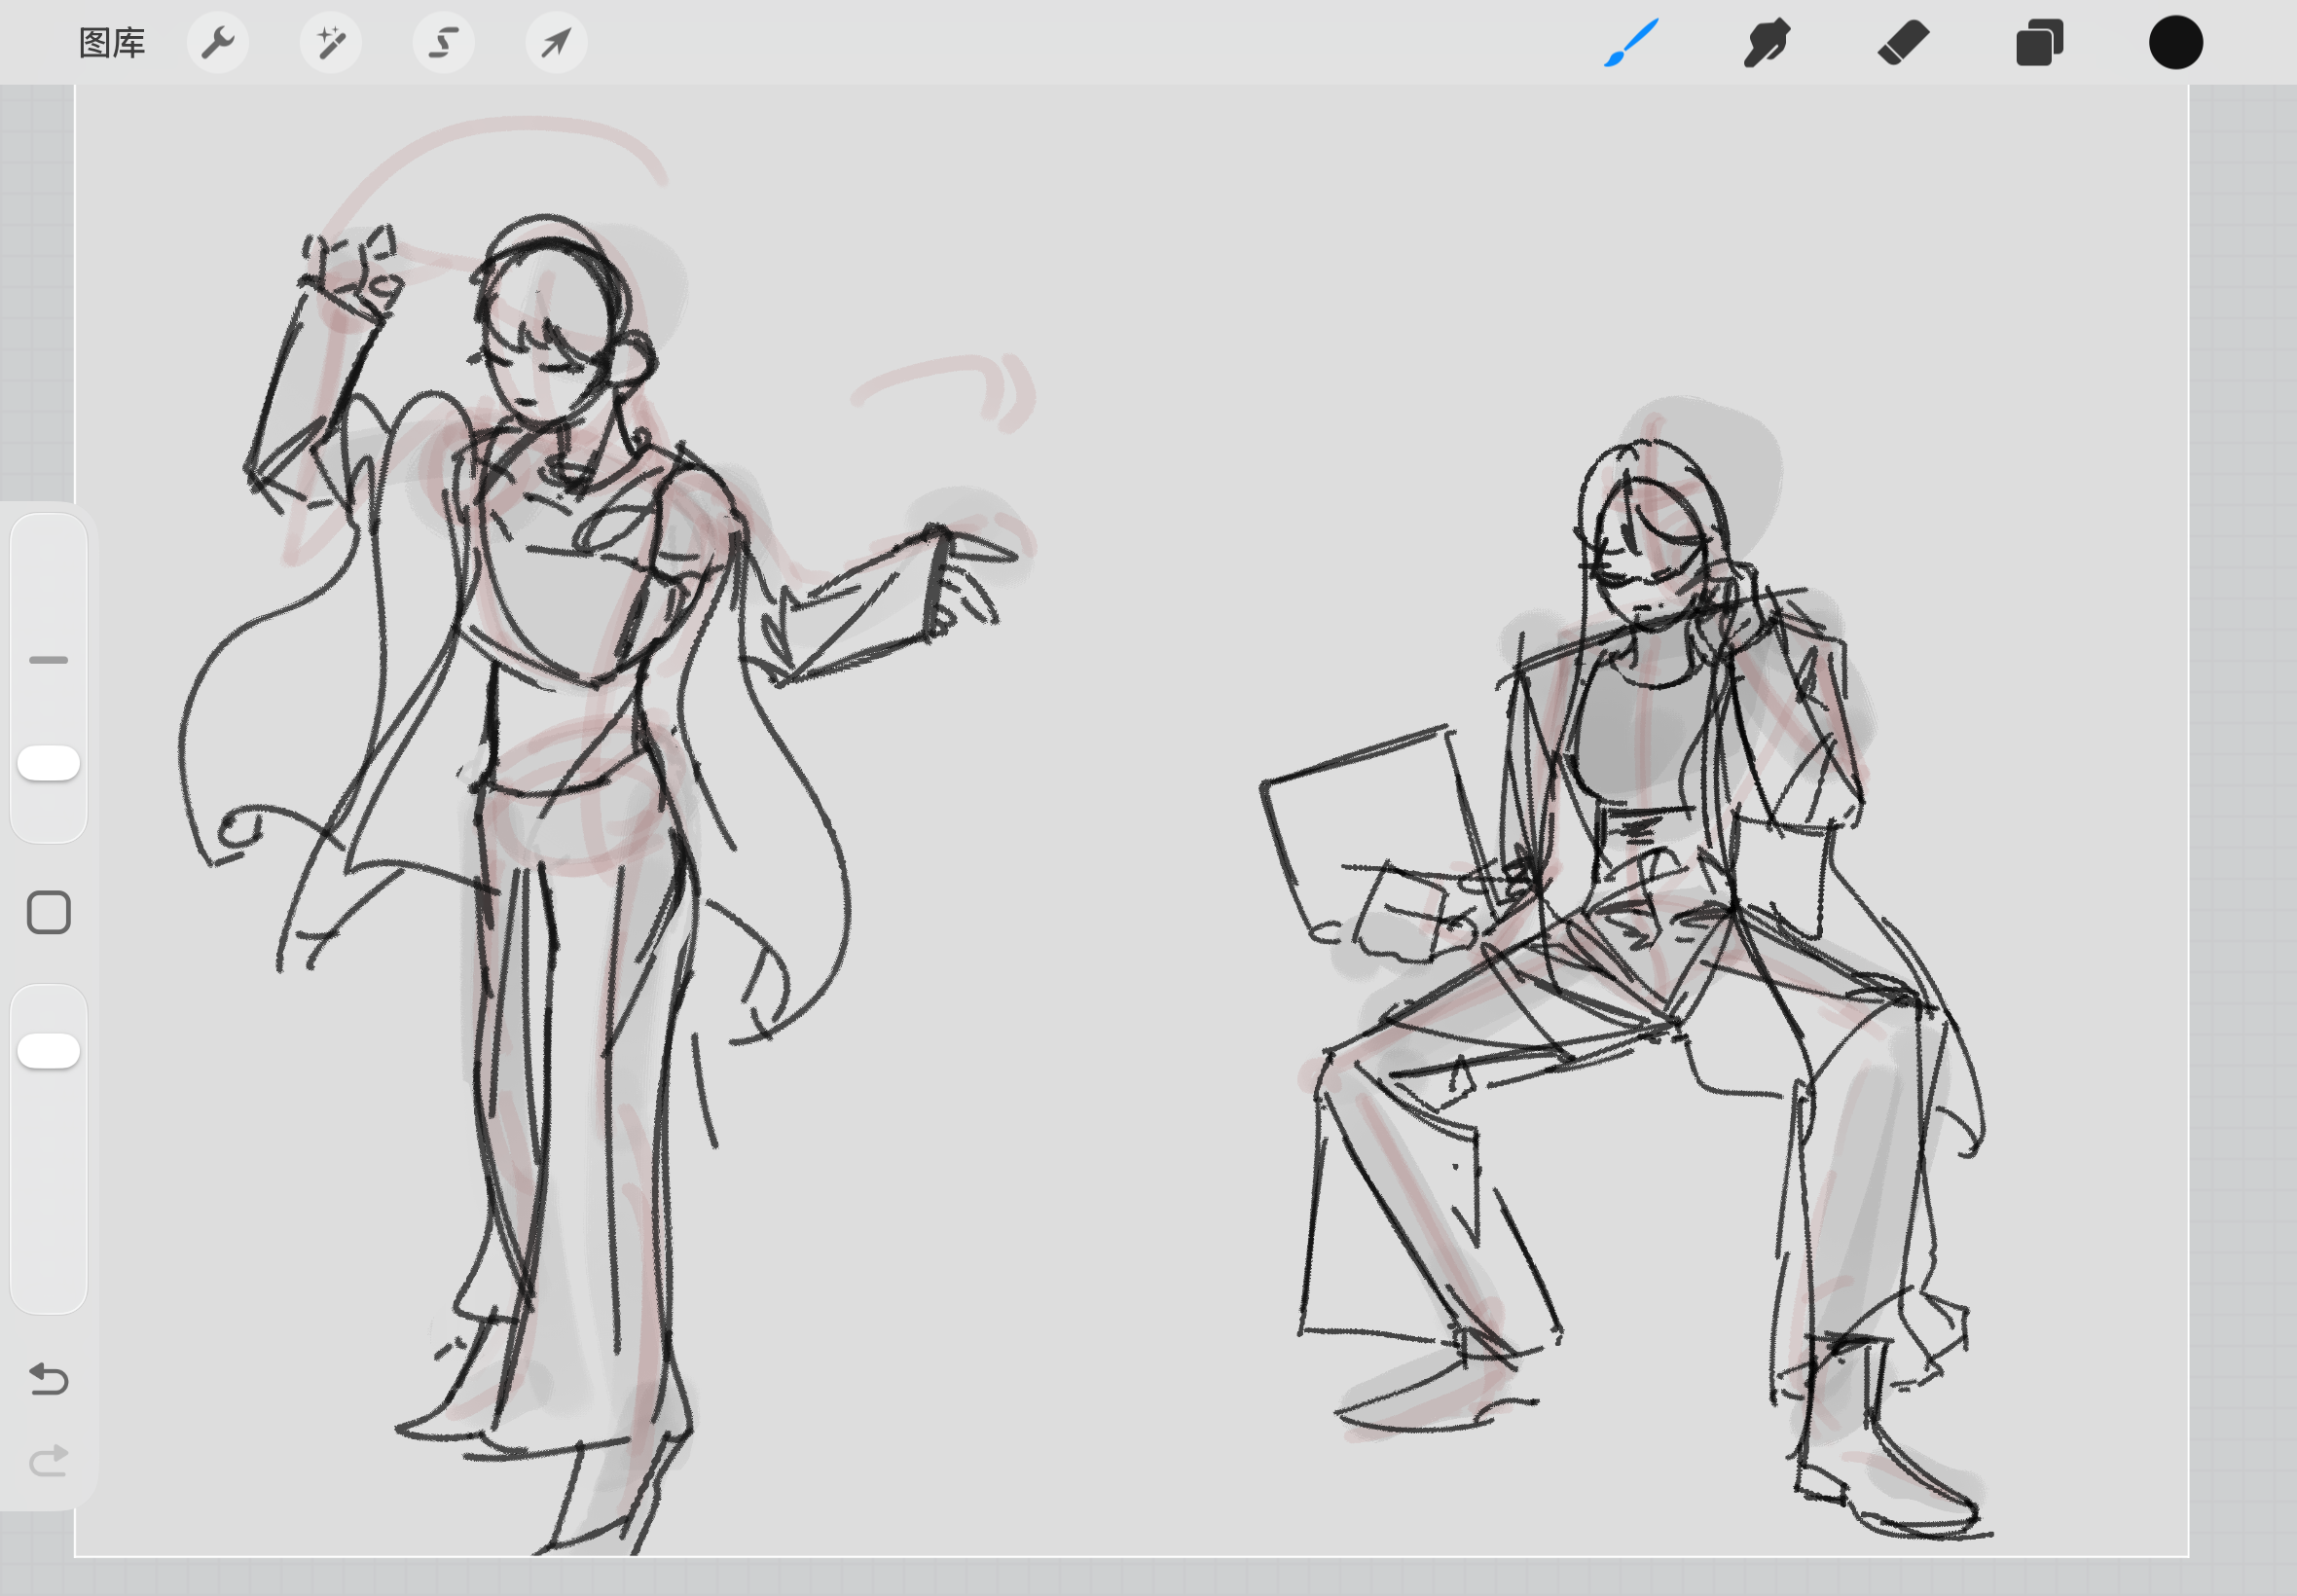Tap the saved size notch on slider
The height and width of the screenshot is (1596, 2297).
(48, 660)
